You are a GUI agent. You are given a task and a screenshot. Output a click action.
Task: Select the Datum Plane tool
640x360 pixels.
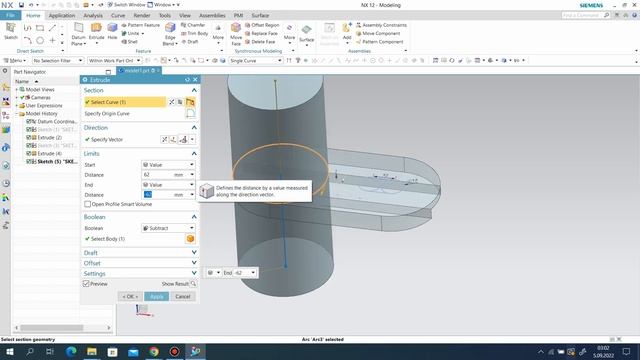pyautogui.click(x=78, y=34)
